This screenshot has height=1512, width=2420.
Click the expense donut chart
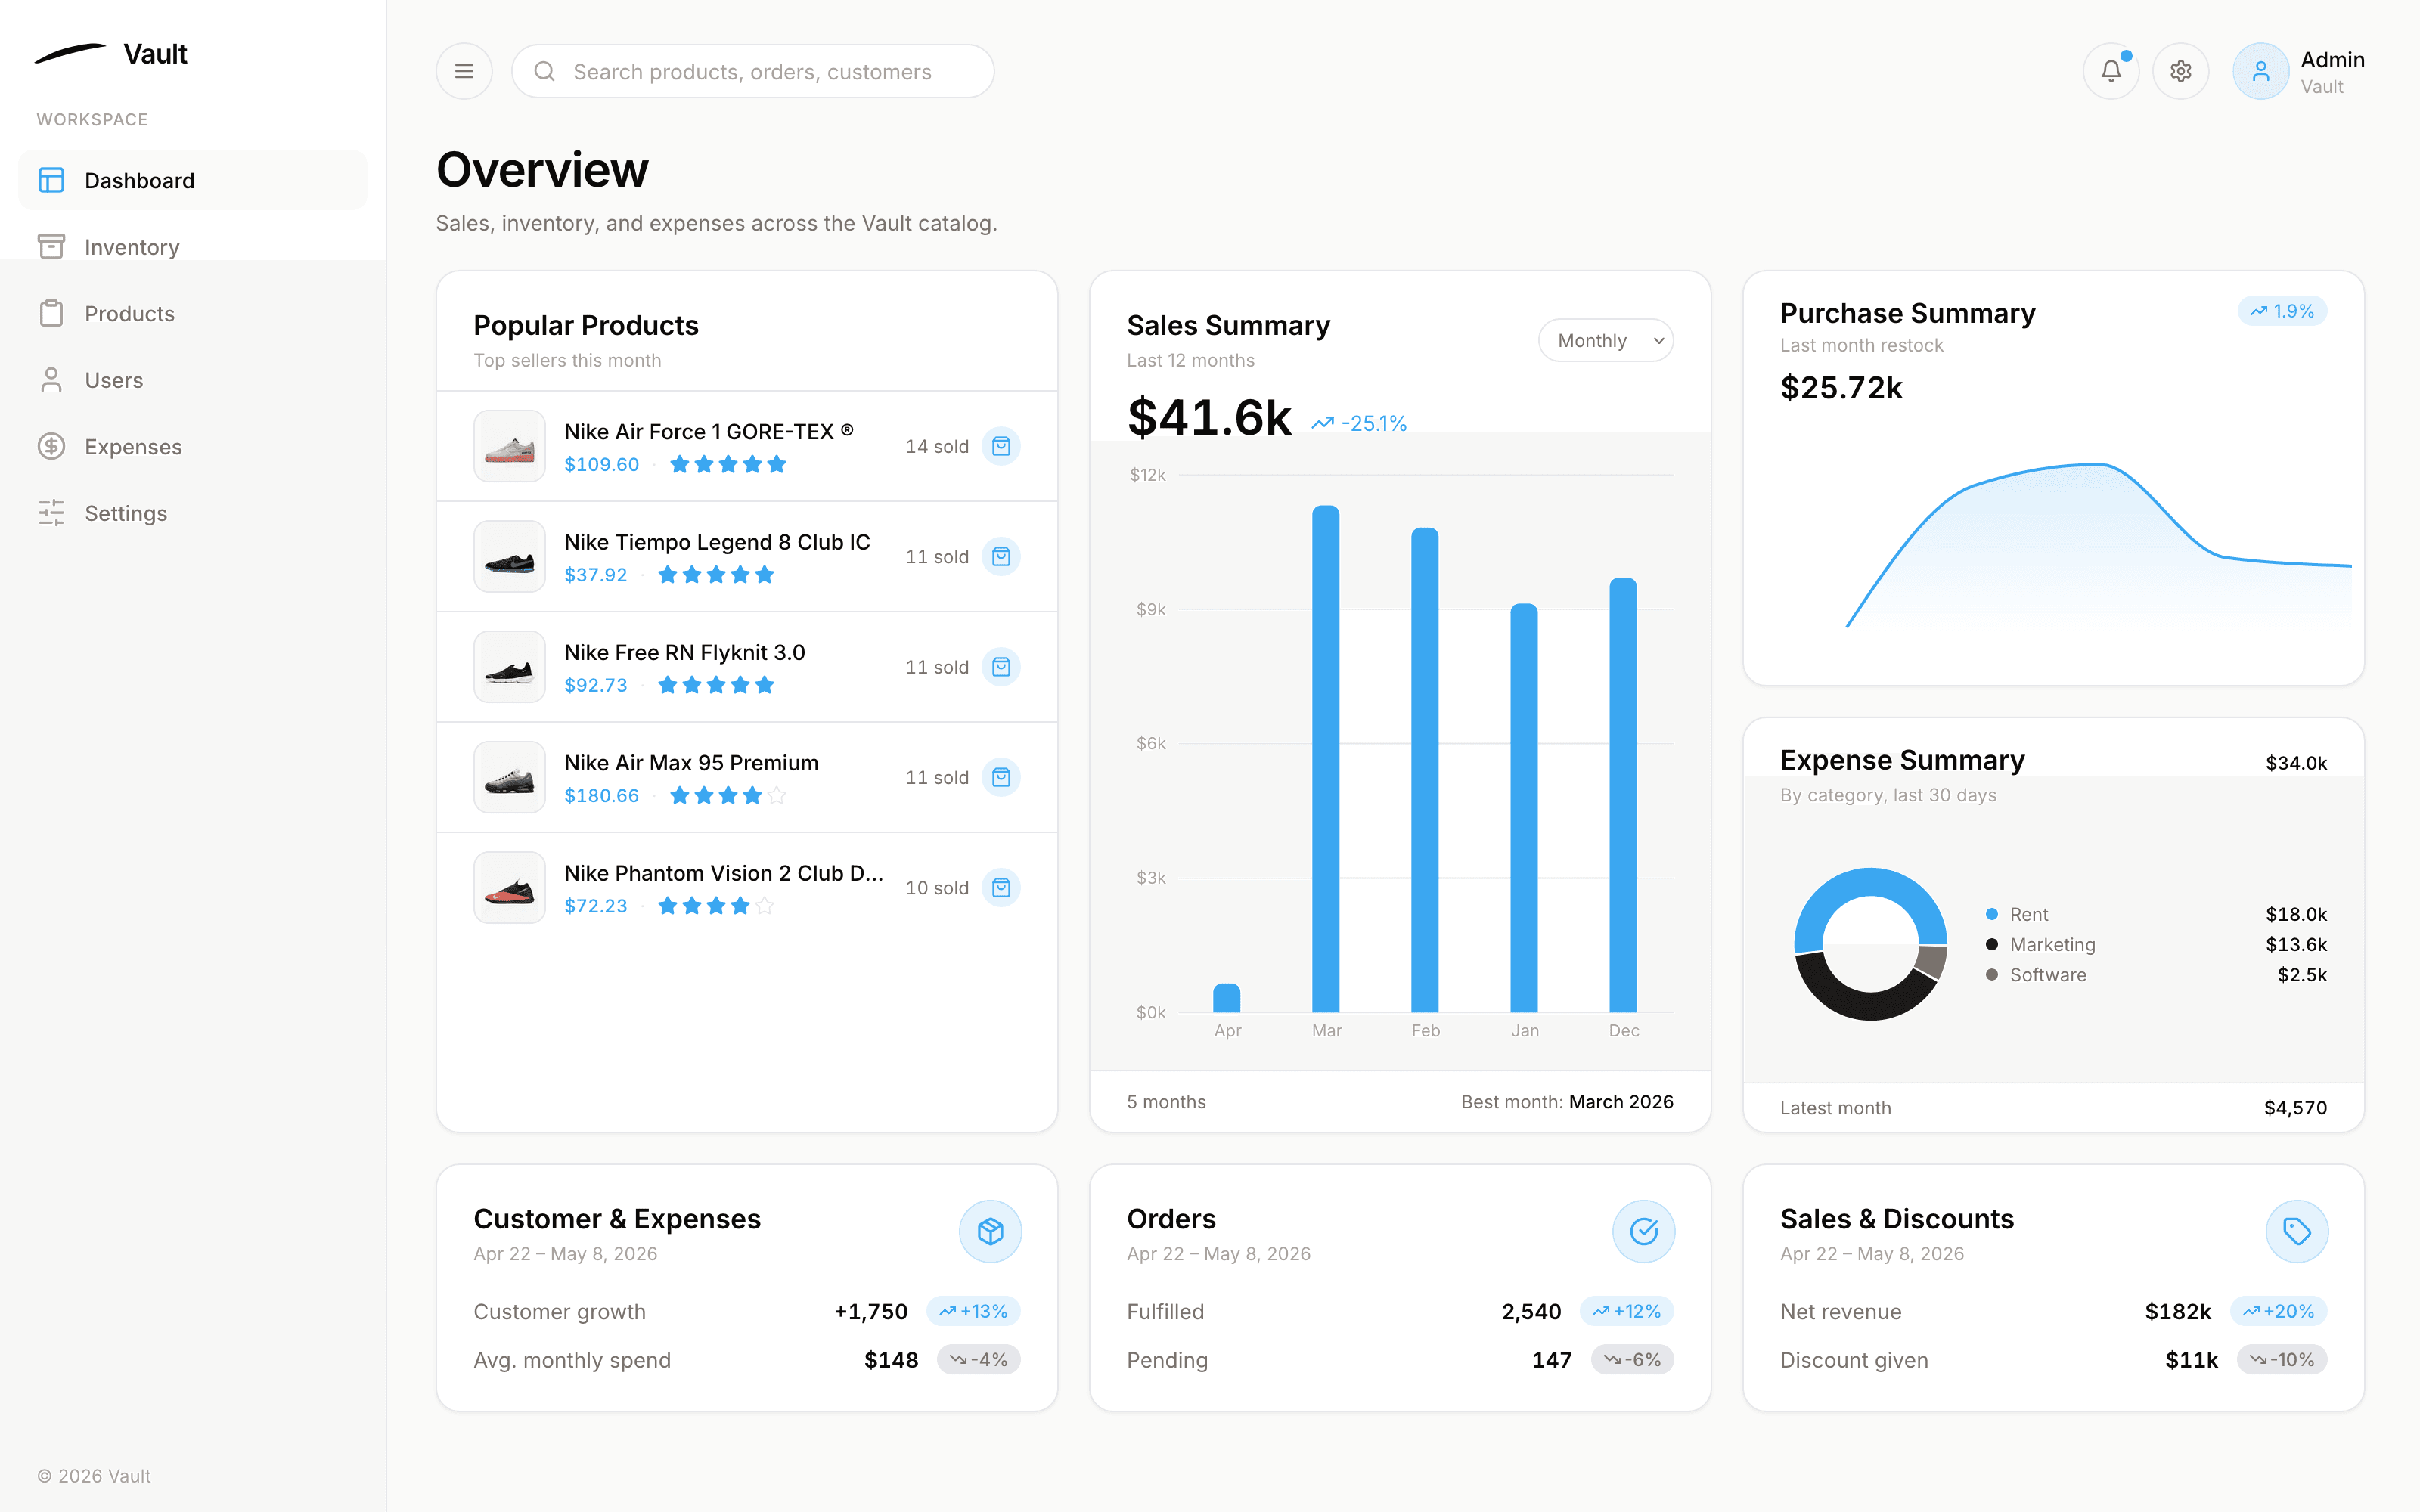tap(1870, 944)
